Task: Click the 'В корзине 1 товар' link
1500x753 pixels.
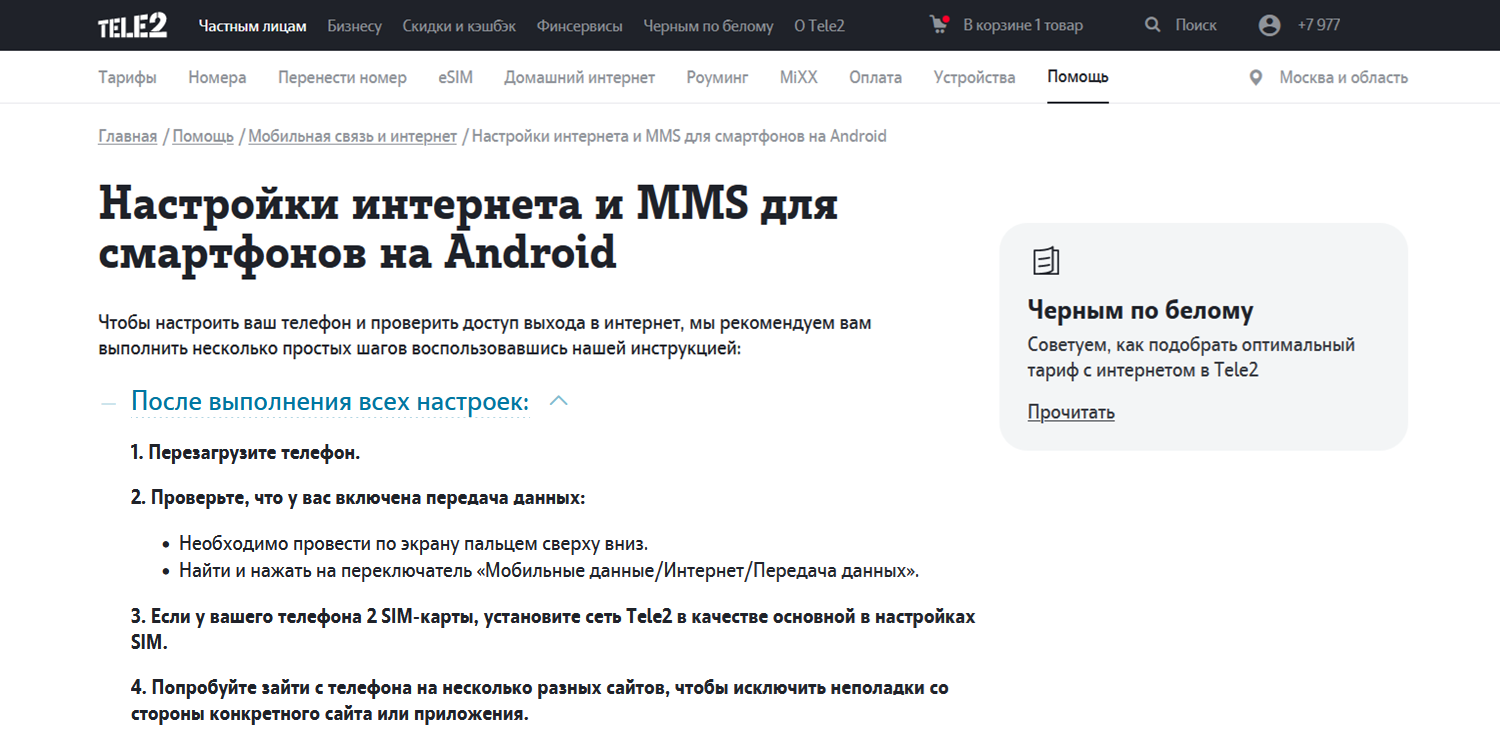Action: click(x=1022, y=25)
